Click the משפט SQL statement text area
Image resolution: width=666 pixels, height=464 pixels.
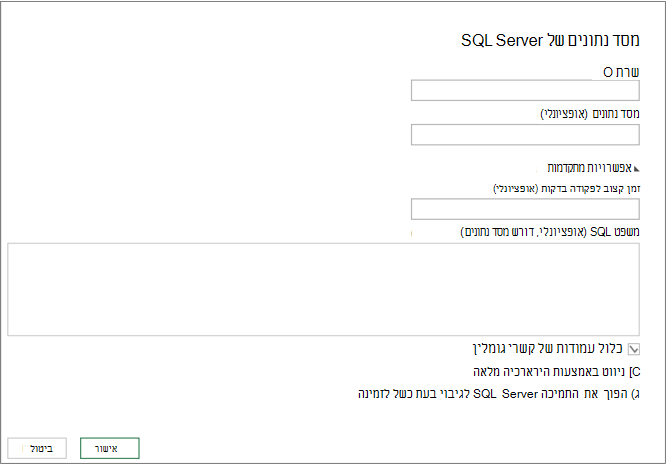click(323, 289)
